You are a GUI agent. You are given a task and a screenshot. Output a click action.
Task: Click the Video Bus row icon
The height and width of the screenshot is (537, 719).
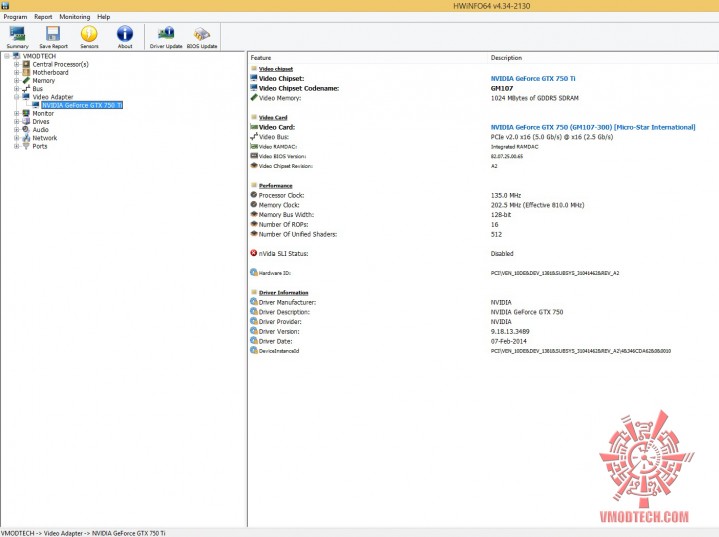point(254,136)
